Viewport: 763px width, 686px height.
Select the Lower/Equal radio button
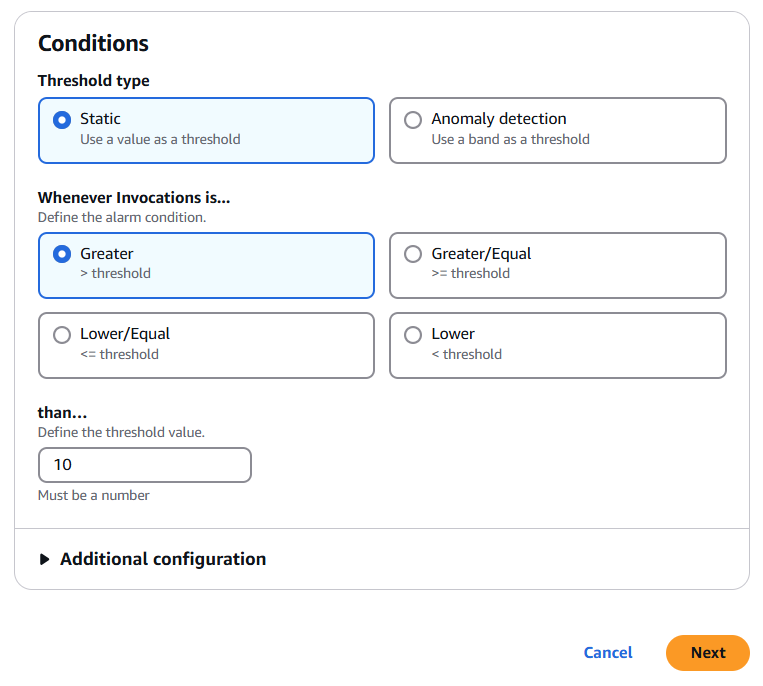pos(62,335)
